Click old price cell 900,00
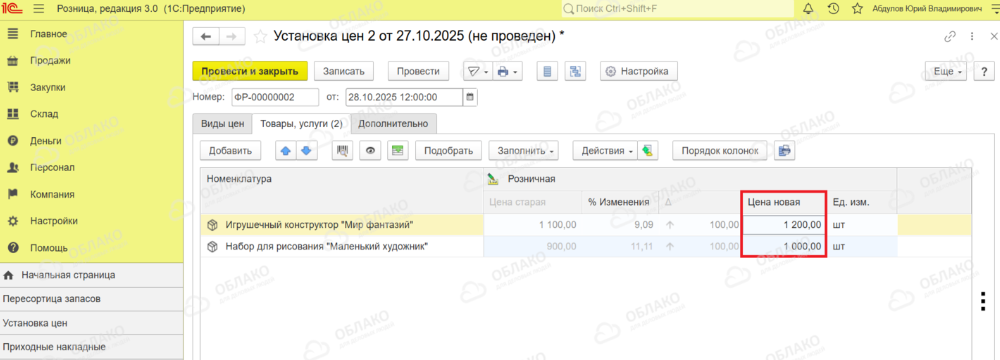The image size is (1000, 360). tap(533, 246)
